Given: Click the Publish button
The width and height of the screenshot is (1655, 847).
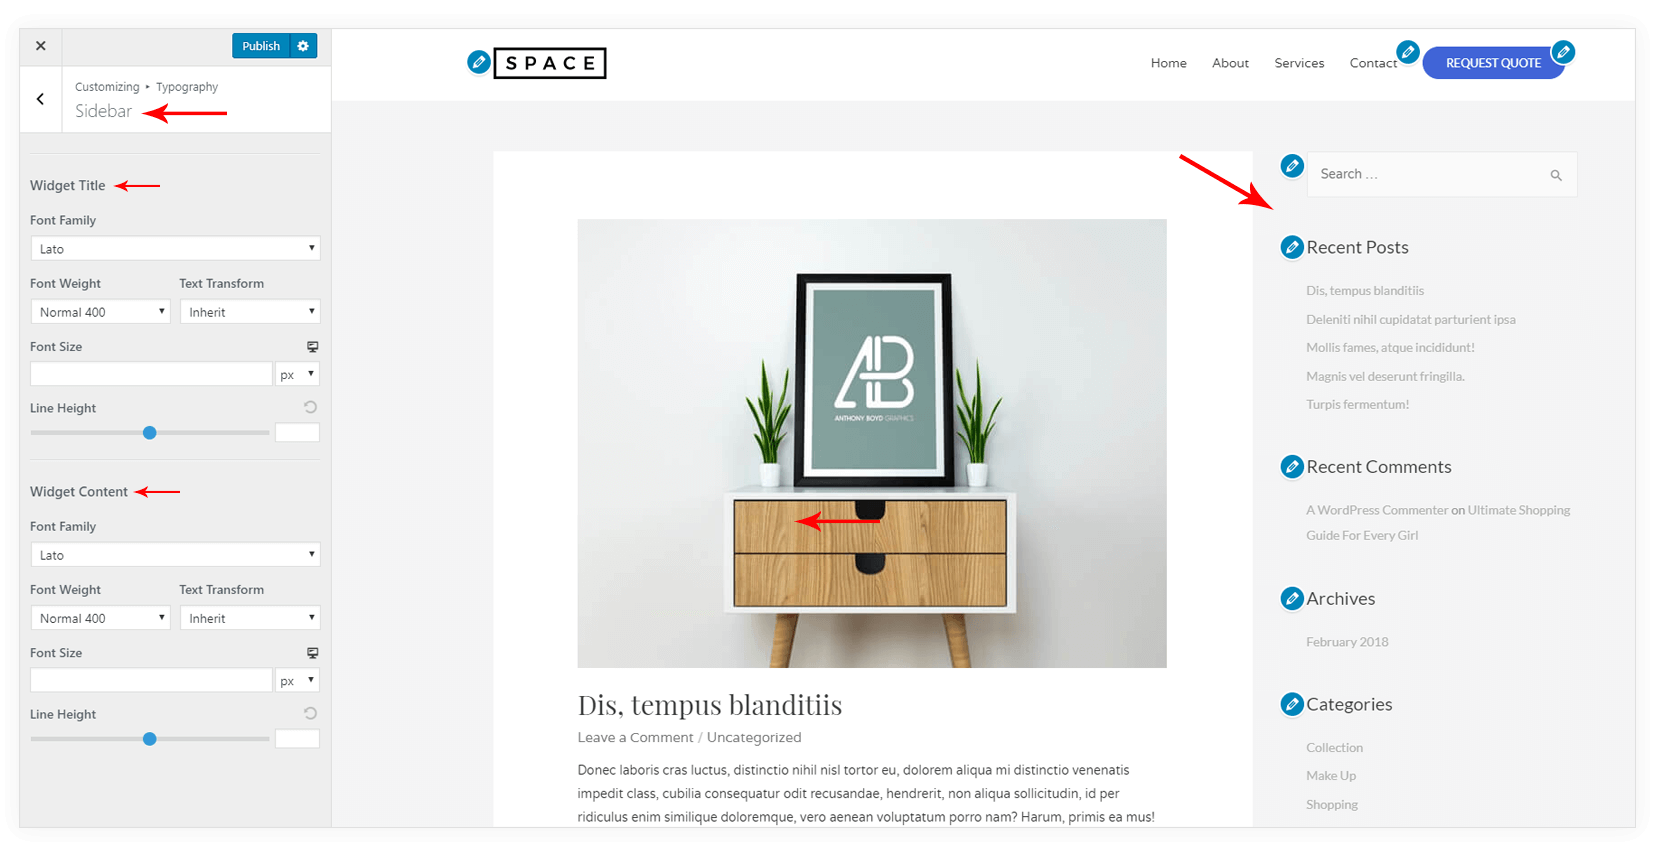Looking at the screenshot, I should pyautogui.click(x=261, y=46).
